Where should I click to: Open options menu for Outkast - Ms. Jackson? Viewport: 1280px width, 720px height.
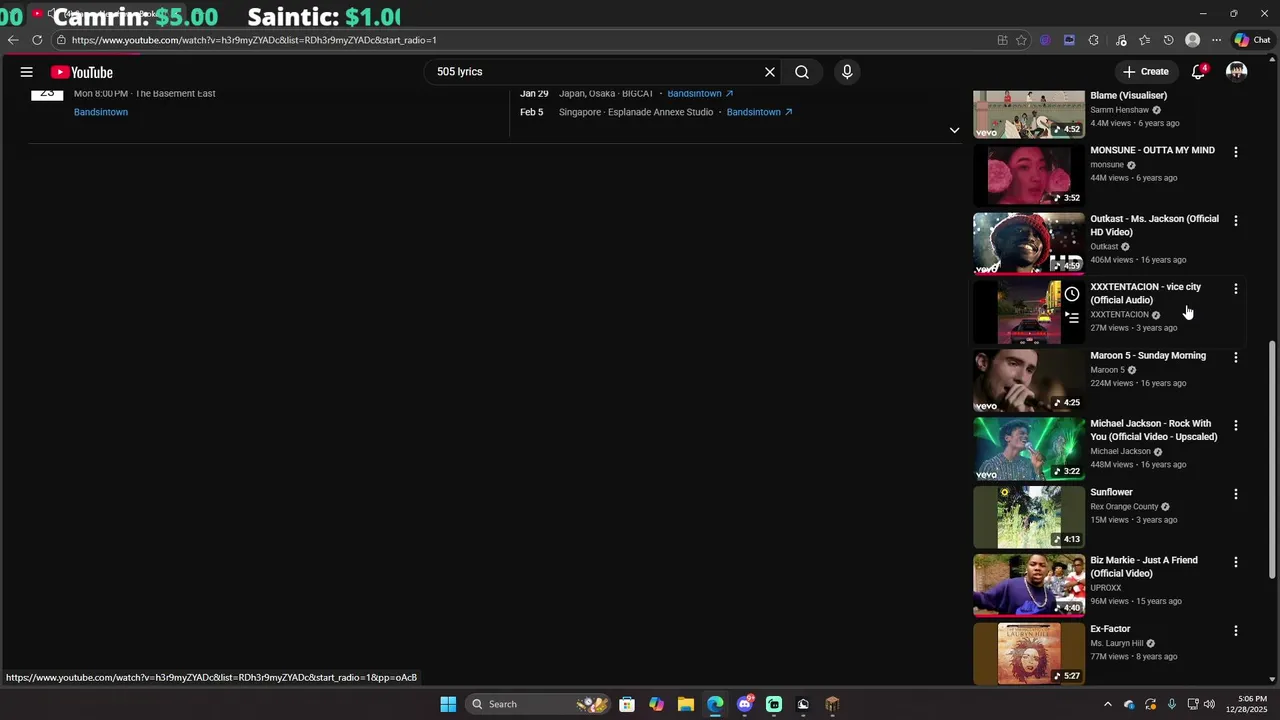(1236, 220)
